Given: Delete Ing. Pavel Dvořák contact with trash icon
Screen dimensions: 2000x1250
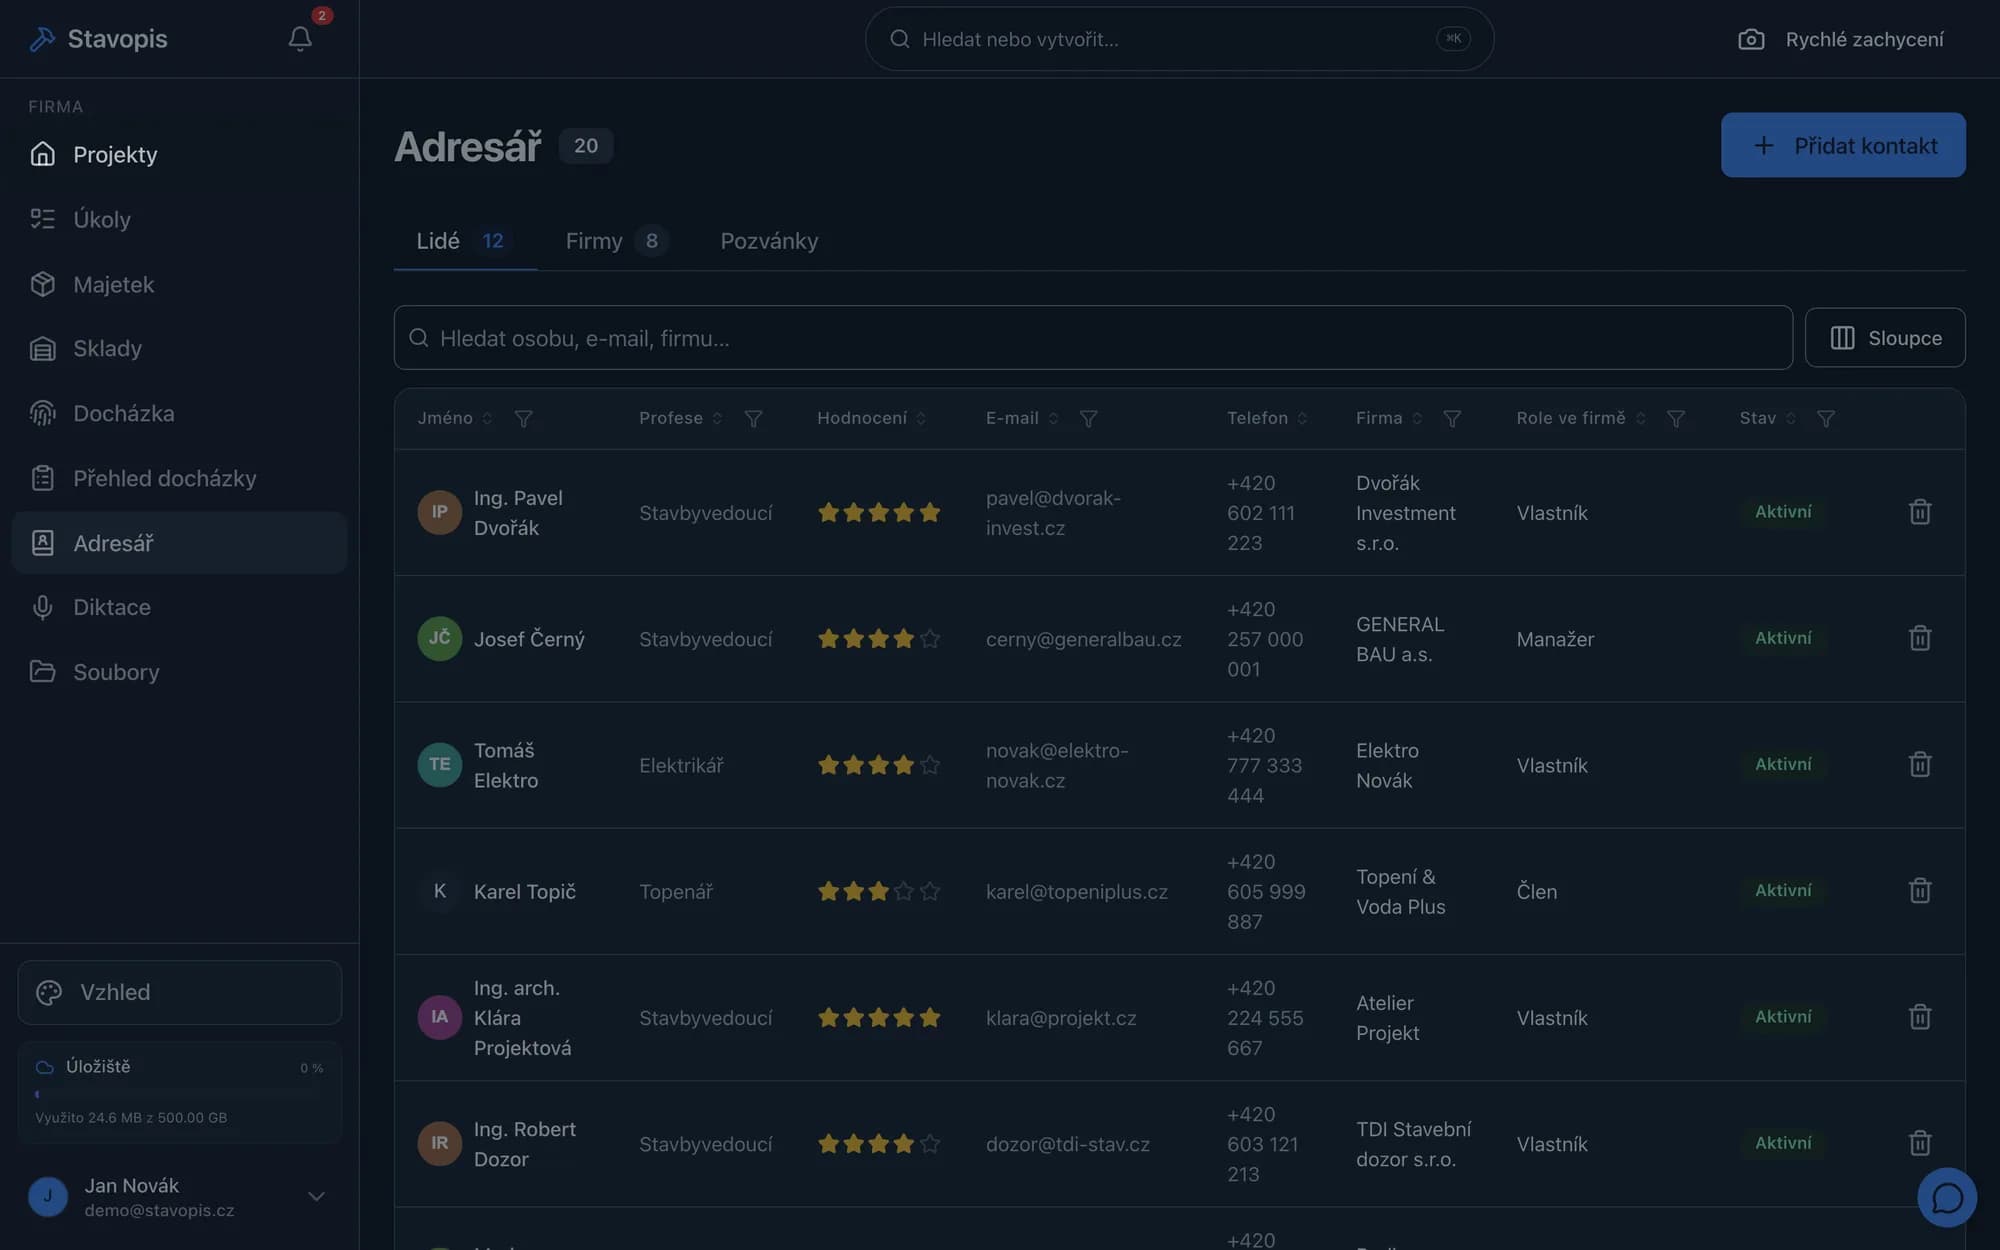Looking at the screenshot, I should (x=1919, y=512).
